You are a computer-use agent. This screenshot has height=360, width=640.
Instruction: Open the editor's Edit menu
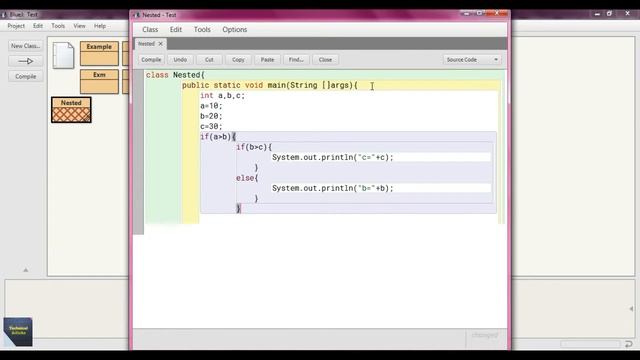point(176,29)
